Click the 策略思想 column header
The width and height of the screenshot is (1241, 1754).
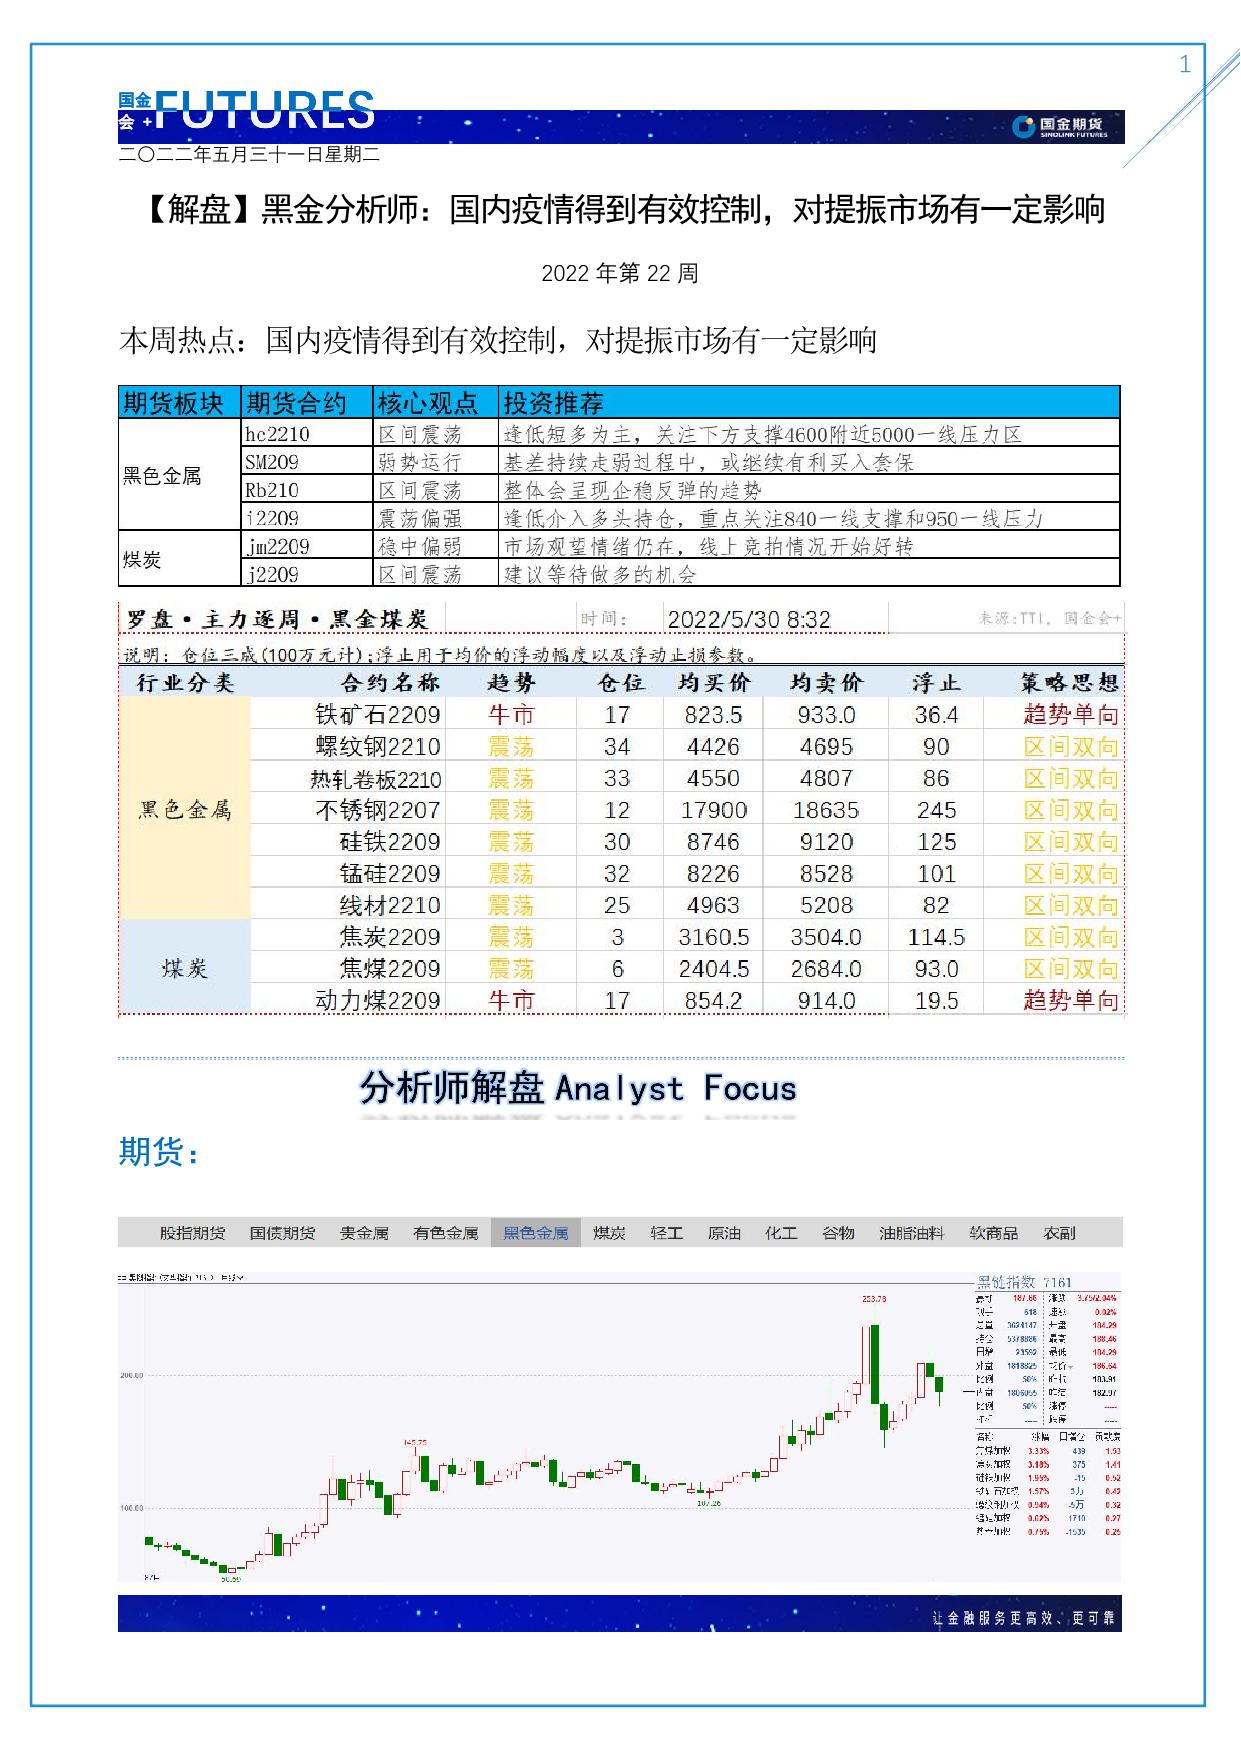point(1070,683)
